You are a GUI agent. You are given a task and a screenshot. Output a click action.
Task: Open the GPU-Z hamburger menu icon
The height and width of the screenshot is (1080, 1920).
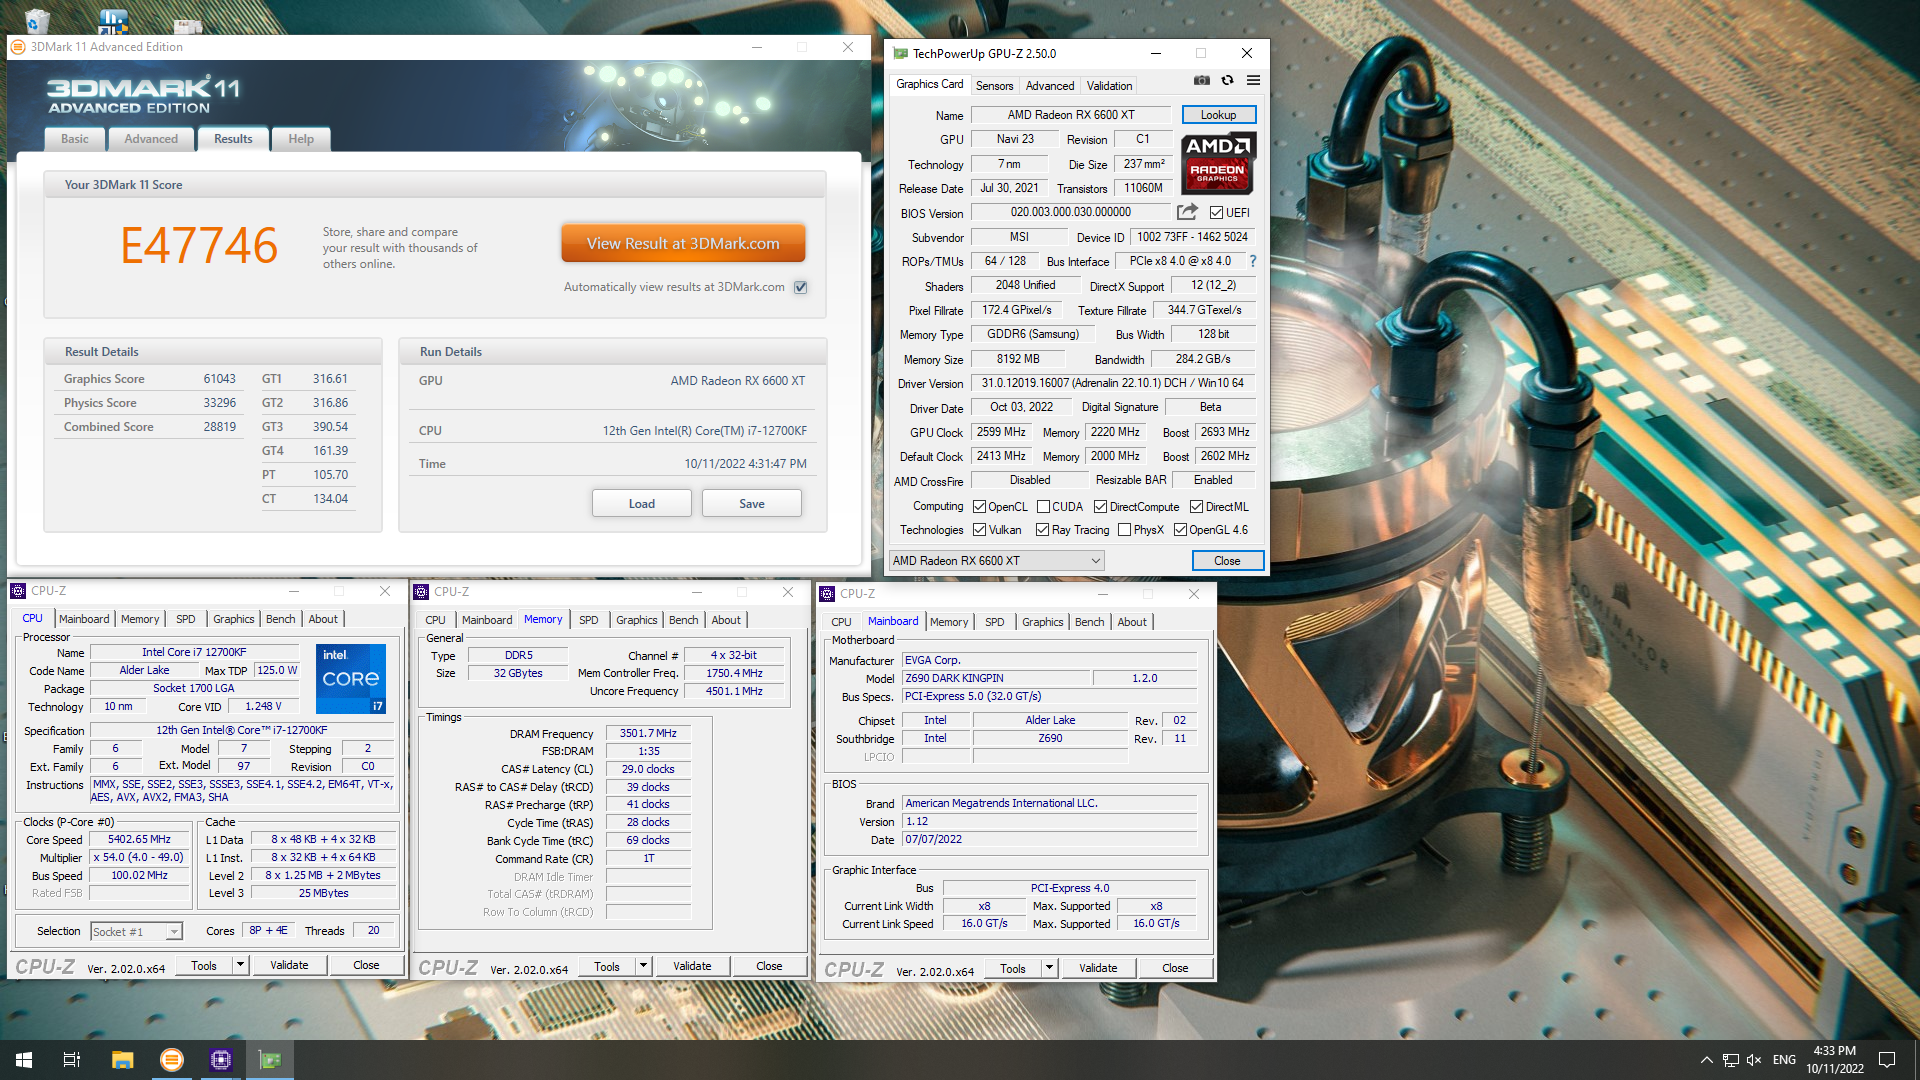(1253, 81)
